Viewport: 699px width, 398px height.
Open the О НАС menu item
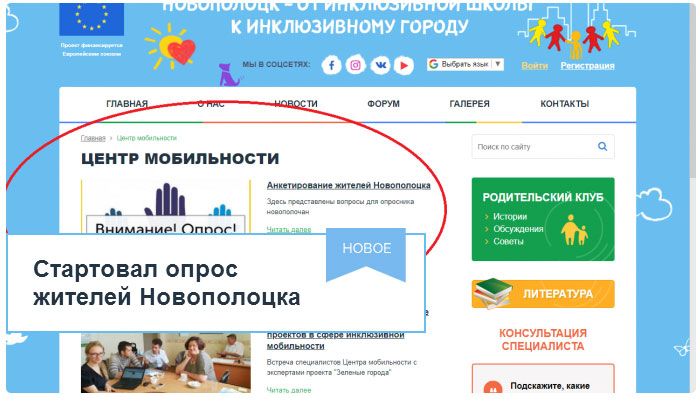pos(211,104)
